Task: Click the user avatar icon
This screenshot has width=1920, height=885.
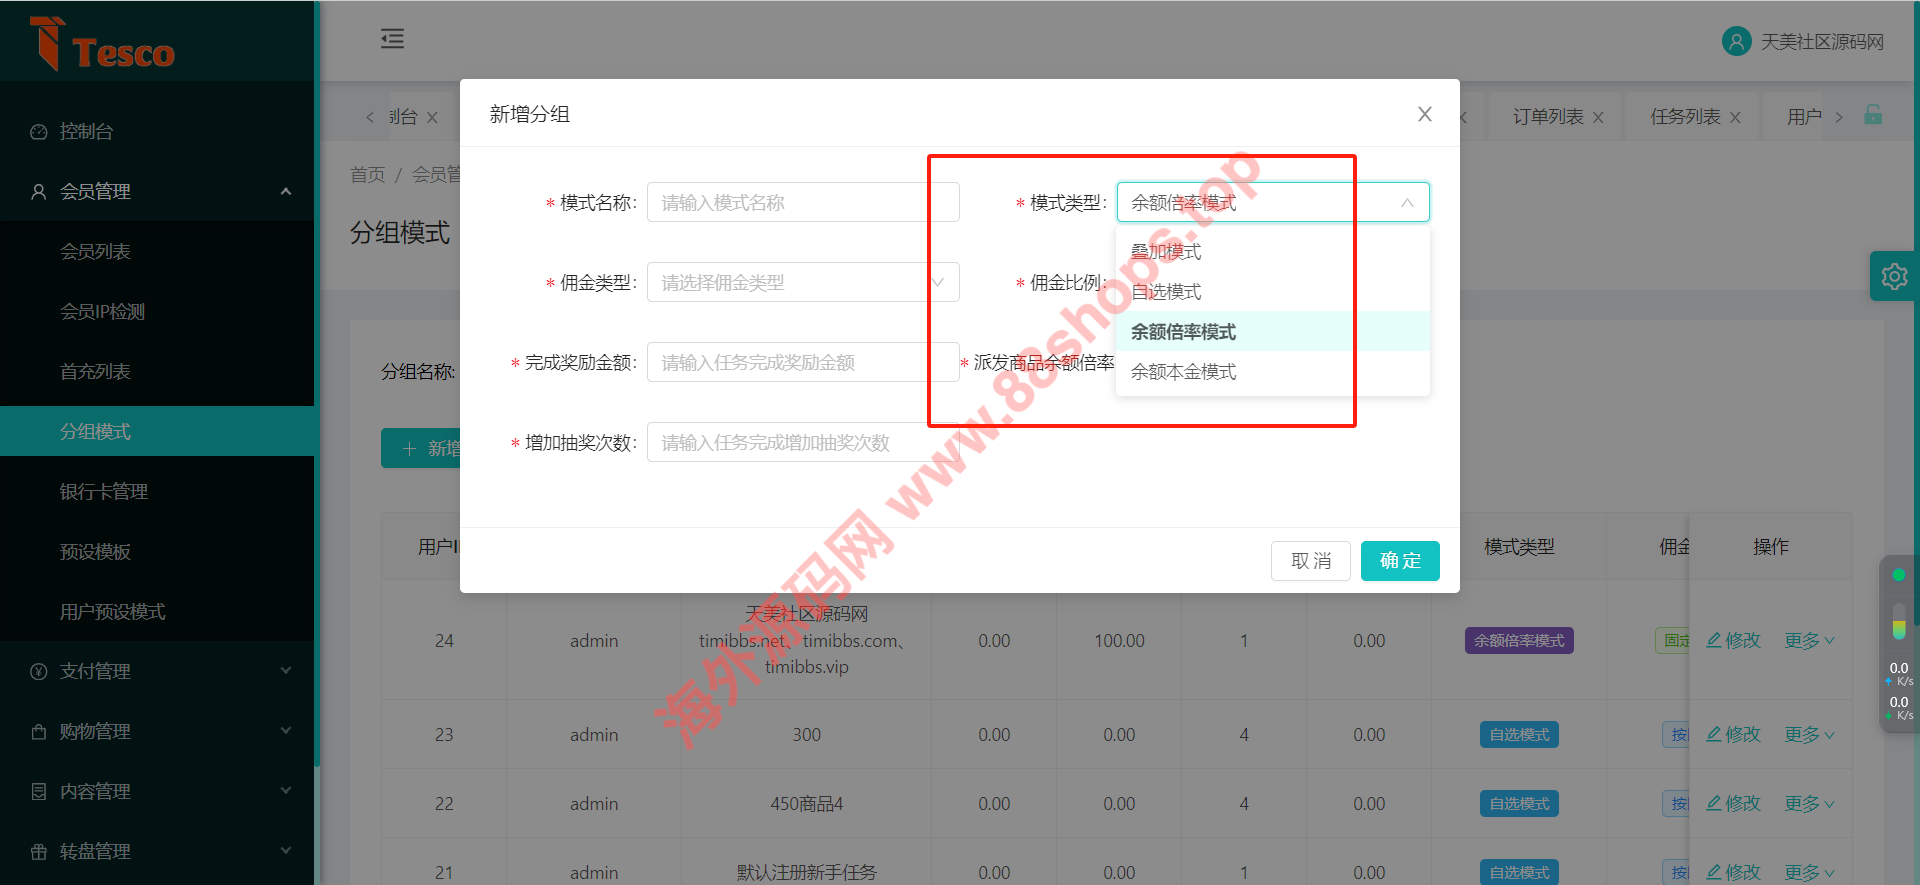Action: pos(1736,41)
